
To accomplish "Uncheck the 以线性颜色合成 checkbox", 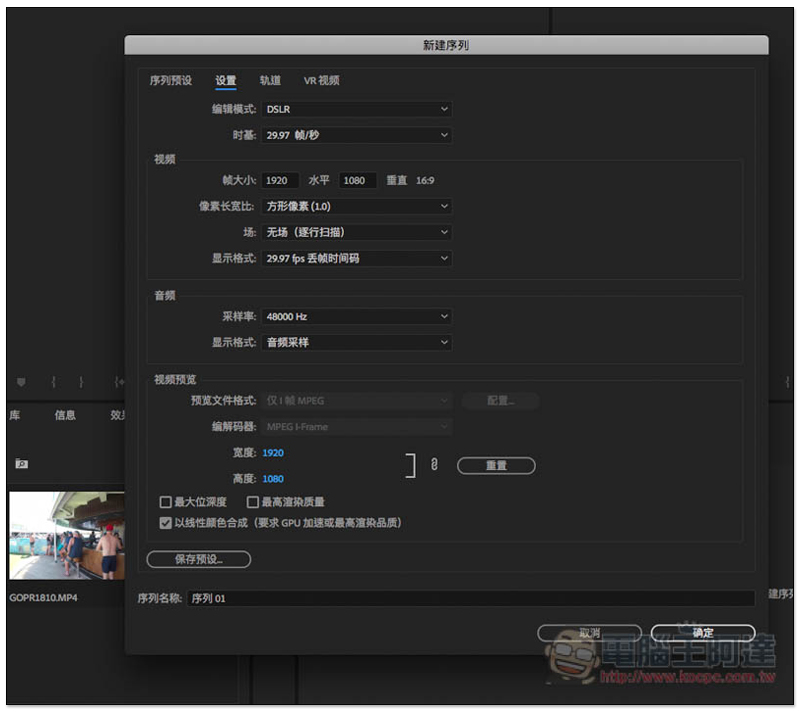I will (166, 522).
